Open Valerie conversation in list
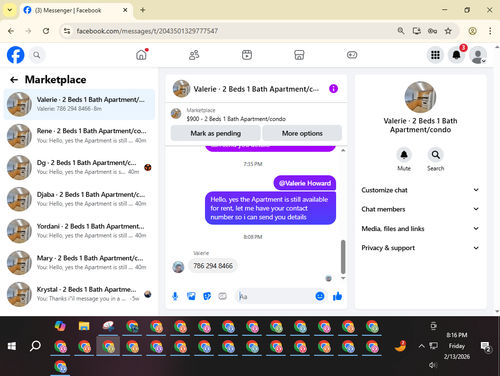 click(79, 104)
